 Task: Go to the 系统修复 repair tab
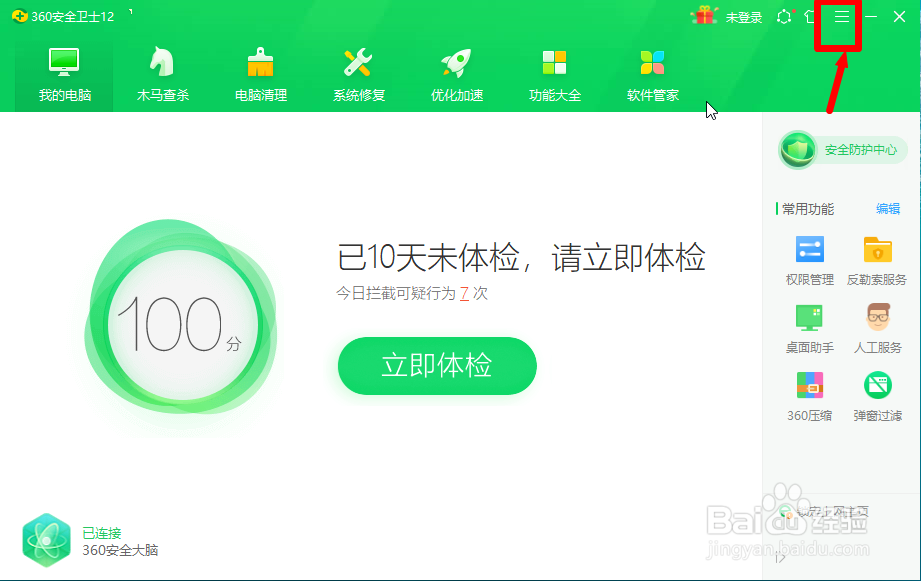tap(359, 75)
